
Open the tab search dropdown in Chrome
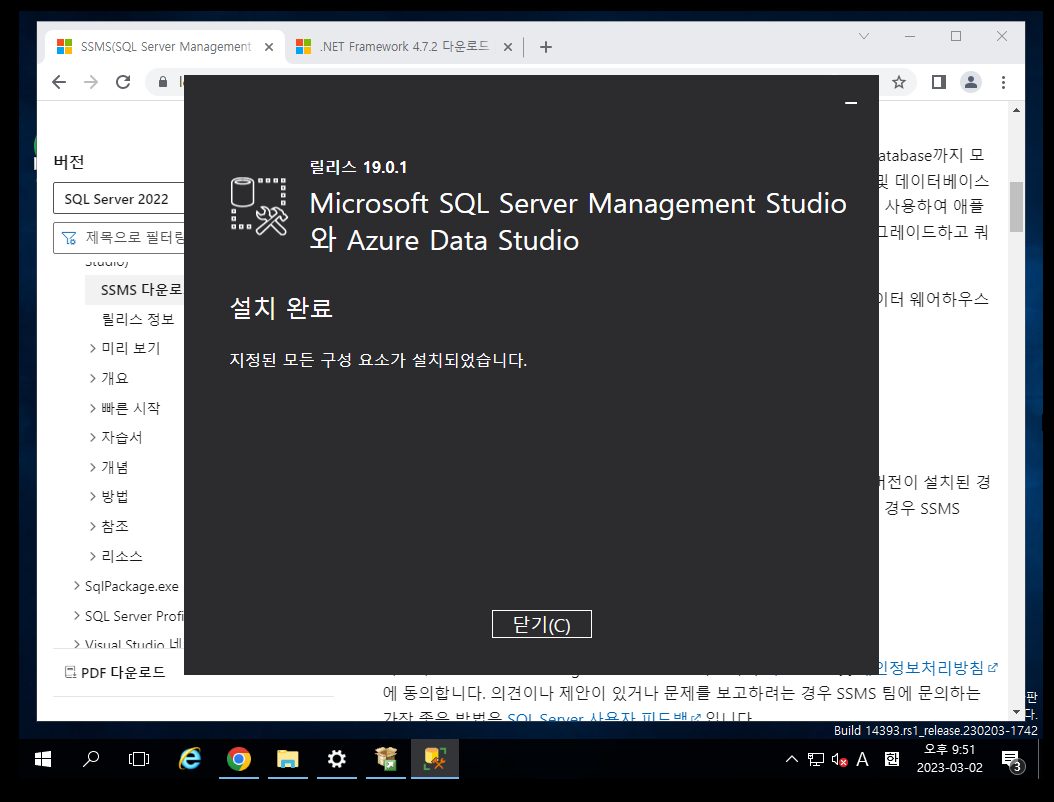pos(864,36)
